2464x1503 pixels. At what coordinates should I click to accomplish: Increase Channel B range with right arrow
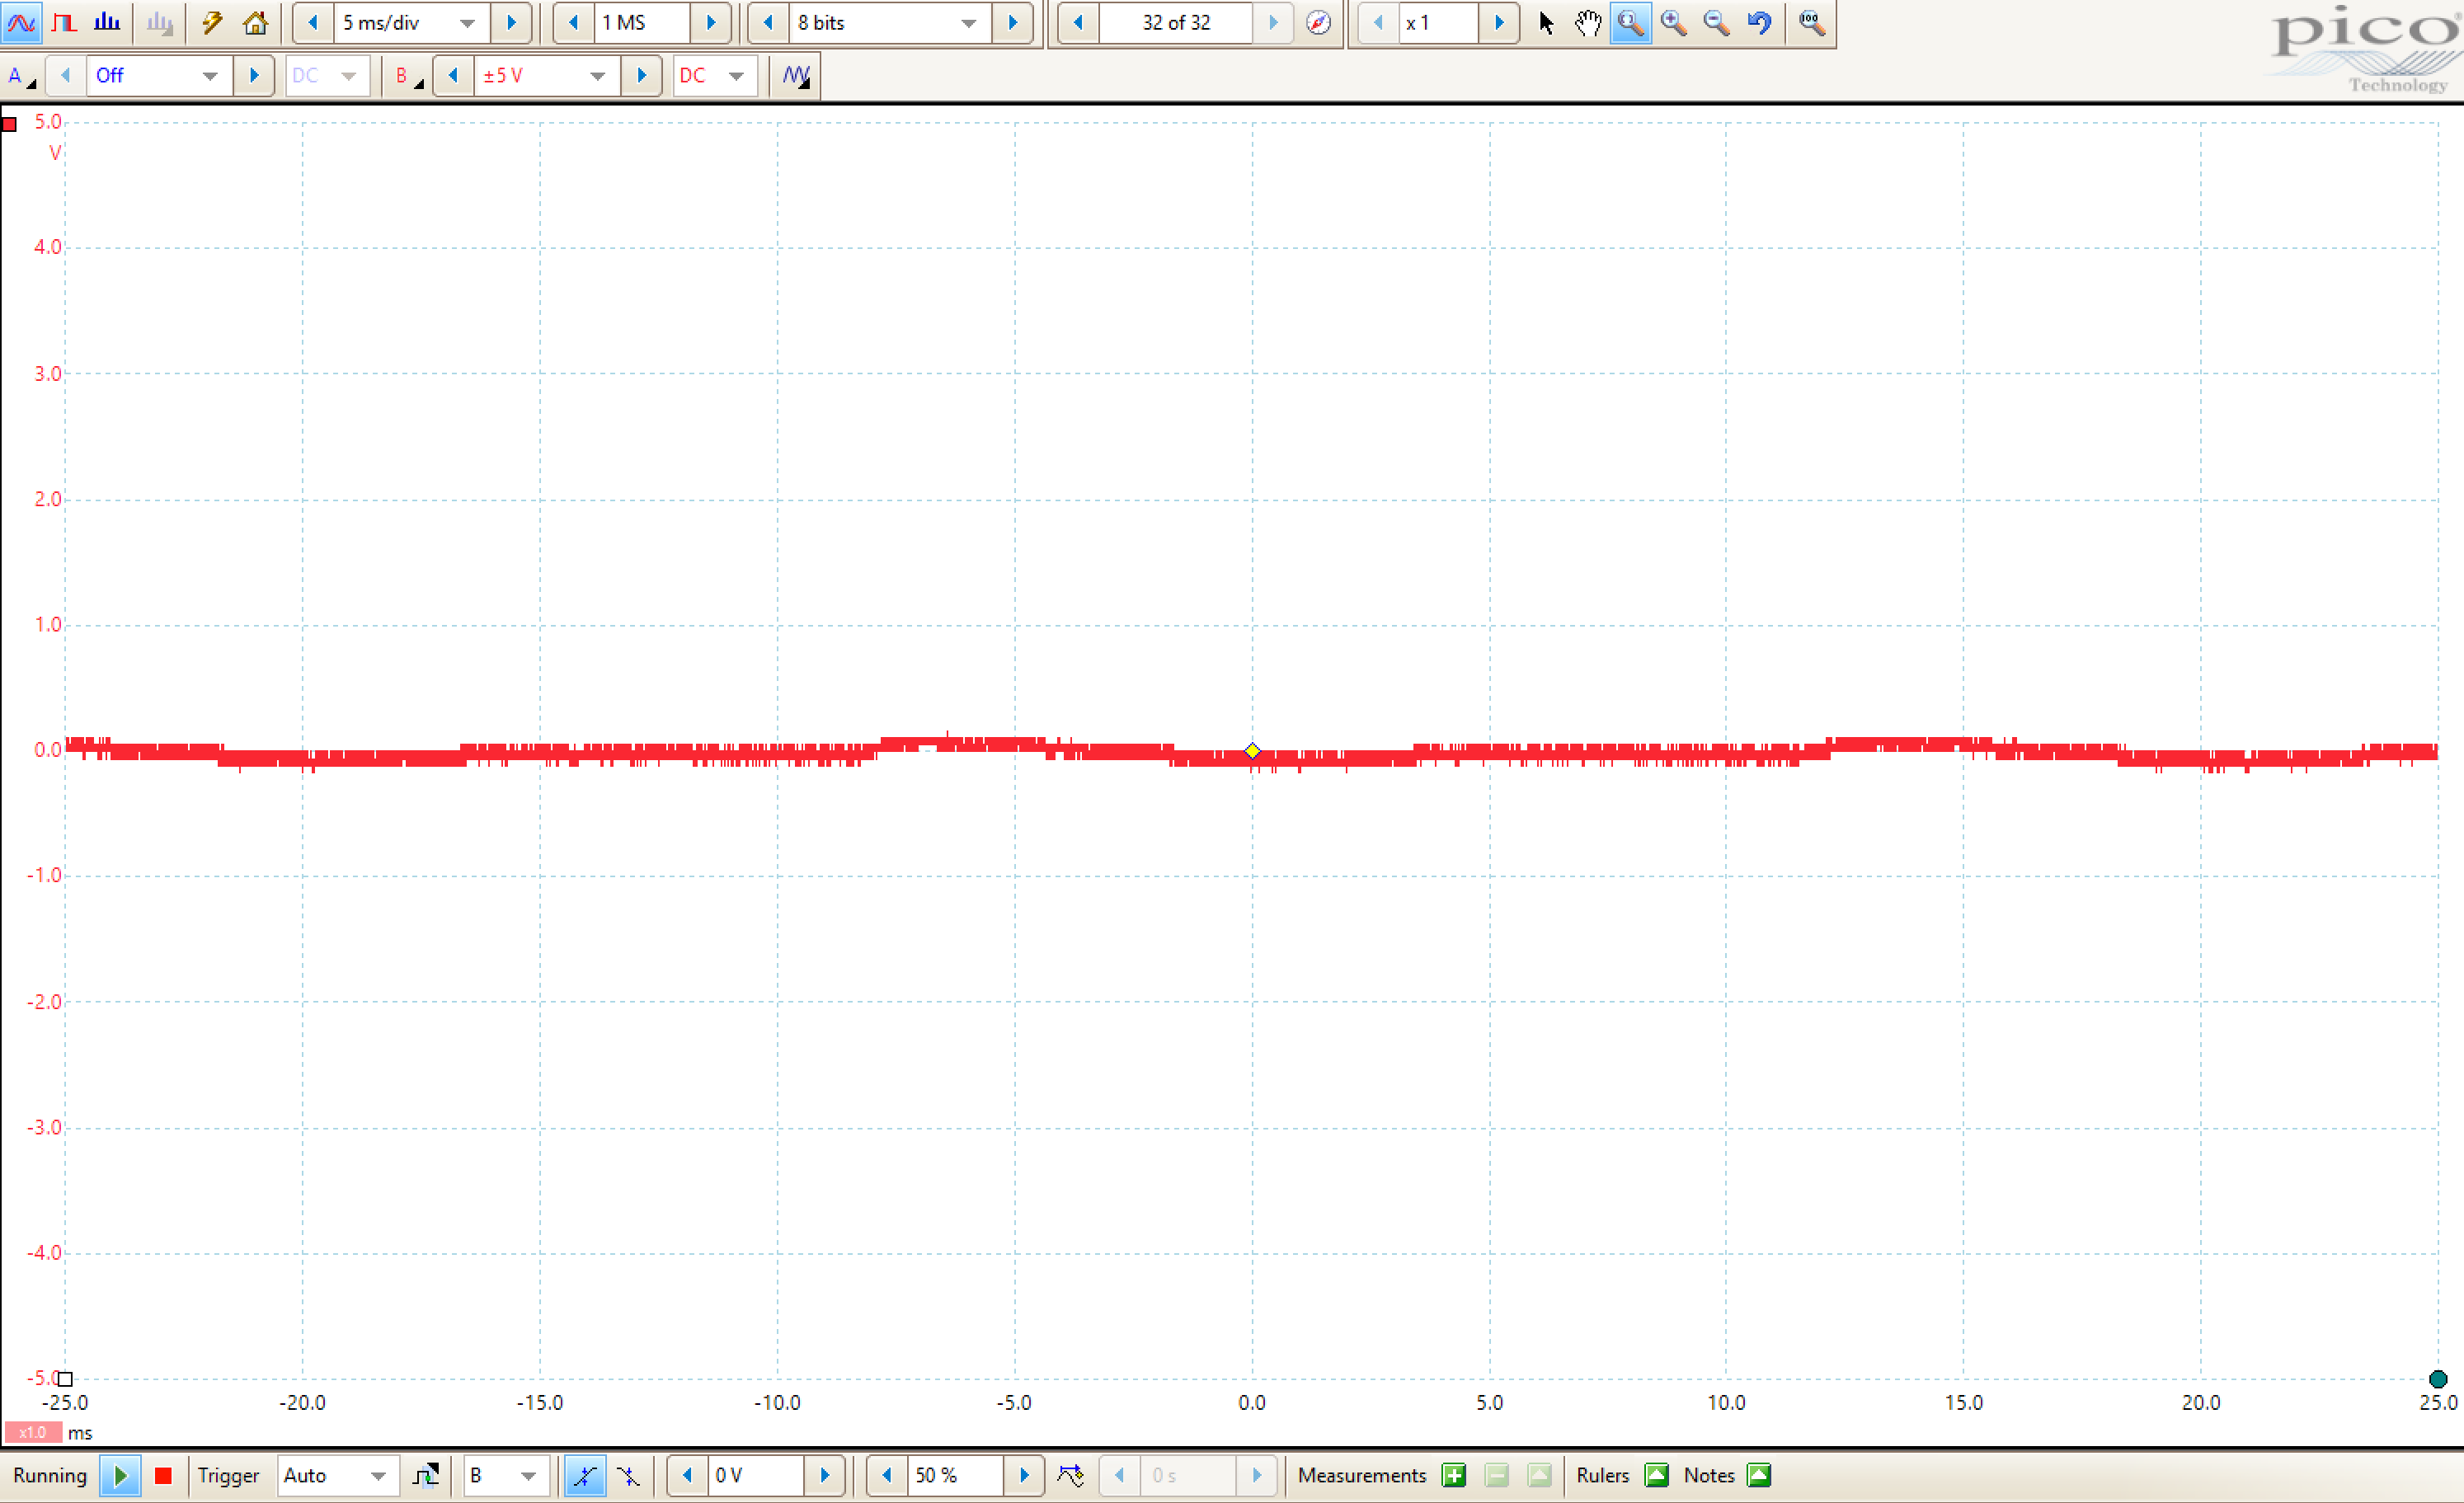click(641, 75)
